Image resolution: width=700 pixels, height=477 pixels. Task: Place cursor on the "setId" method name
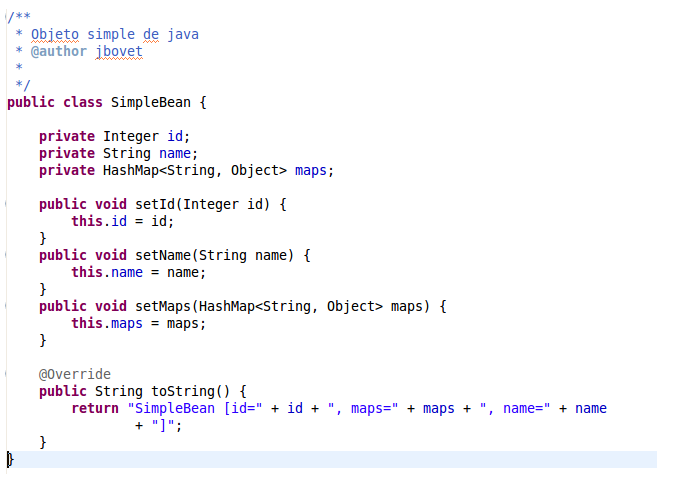click(155, 204)
